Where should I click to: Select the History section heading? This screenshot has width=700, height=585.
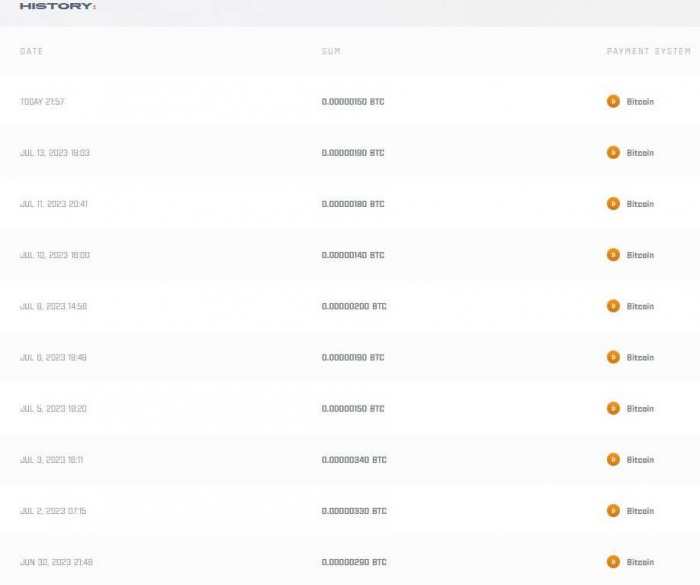point(58,6)
